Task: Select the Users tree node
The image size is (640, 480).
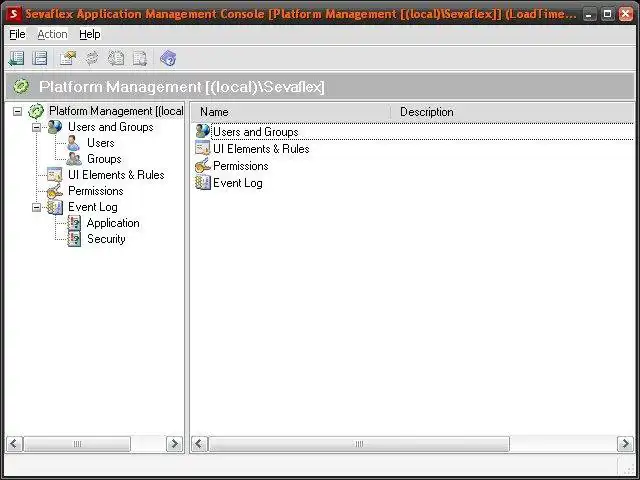Action: 100,143
